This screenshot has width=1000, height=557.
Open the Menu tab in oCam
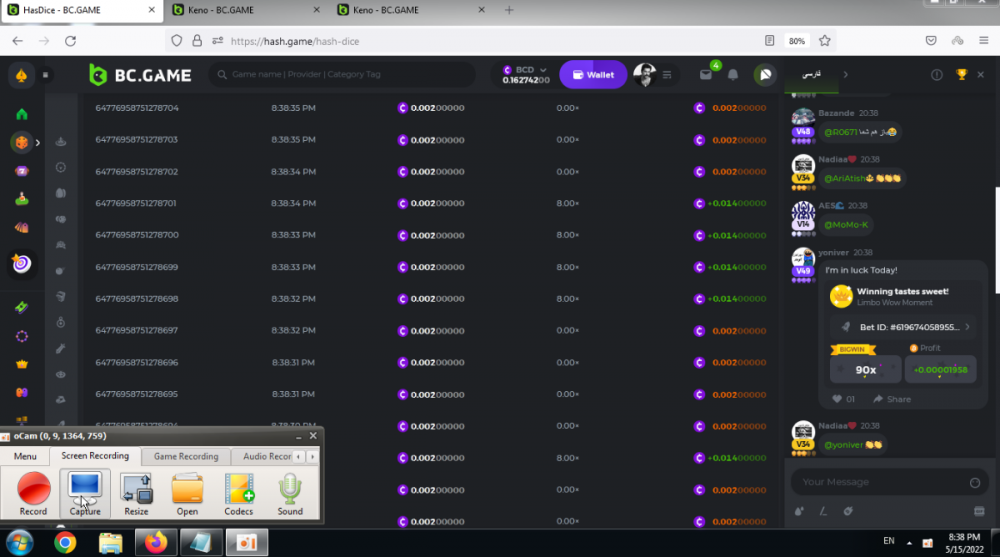(25, 456)
